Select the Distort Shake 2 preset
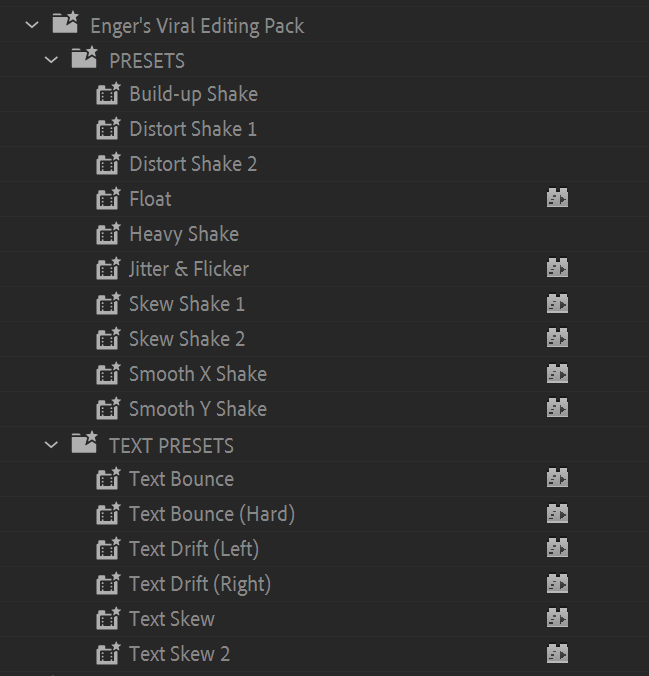Viewport: 649px width, 676px height. (192, 164)
